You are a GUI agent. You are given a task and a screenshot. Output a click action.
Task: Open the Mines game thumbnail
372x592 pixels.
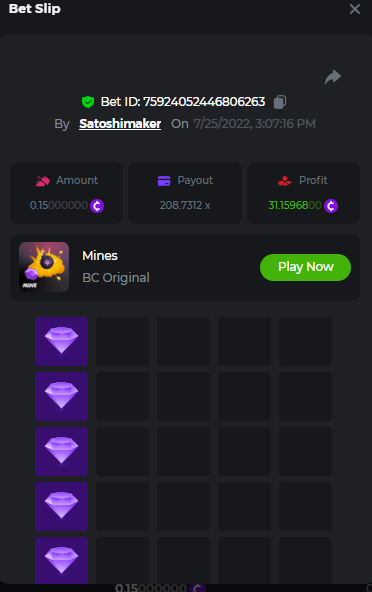click(44, 267)
